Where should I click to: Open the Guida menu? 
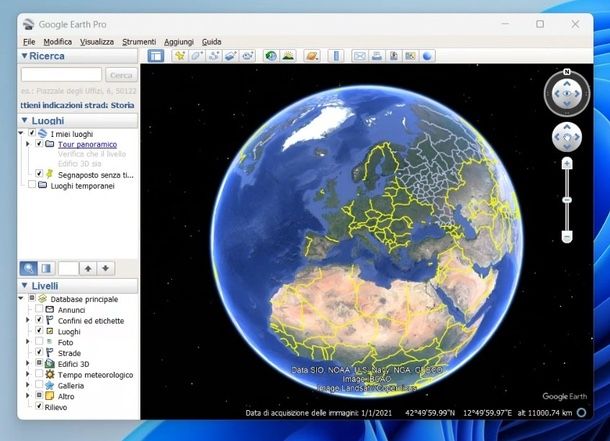click(x=211, y=42)
